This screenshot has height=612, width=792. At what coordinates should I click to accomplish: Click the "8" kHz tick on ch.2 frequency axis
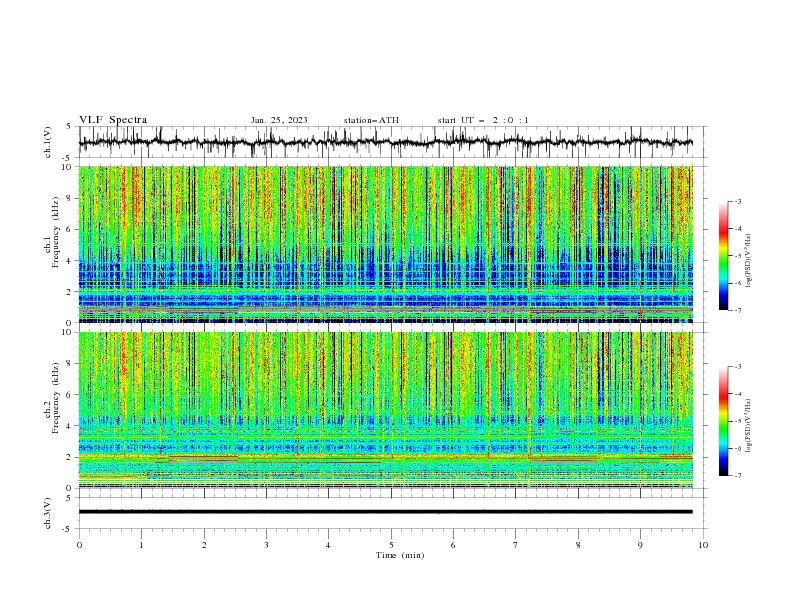click(x=71, y=364)
